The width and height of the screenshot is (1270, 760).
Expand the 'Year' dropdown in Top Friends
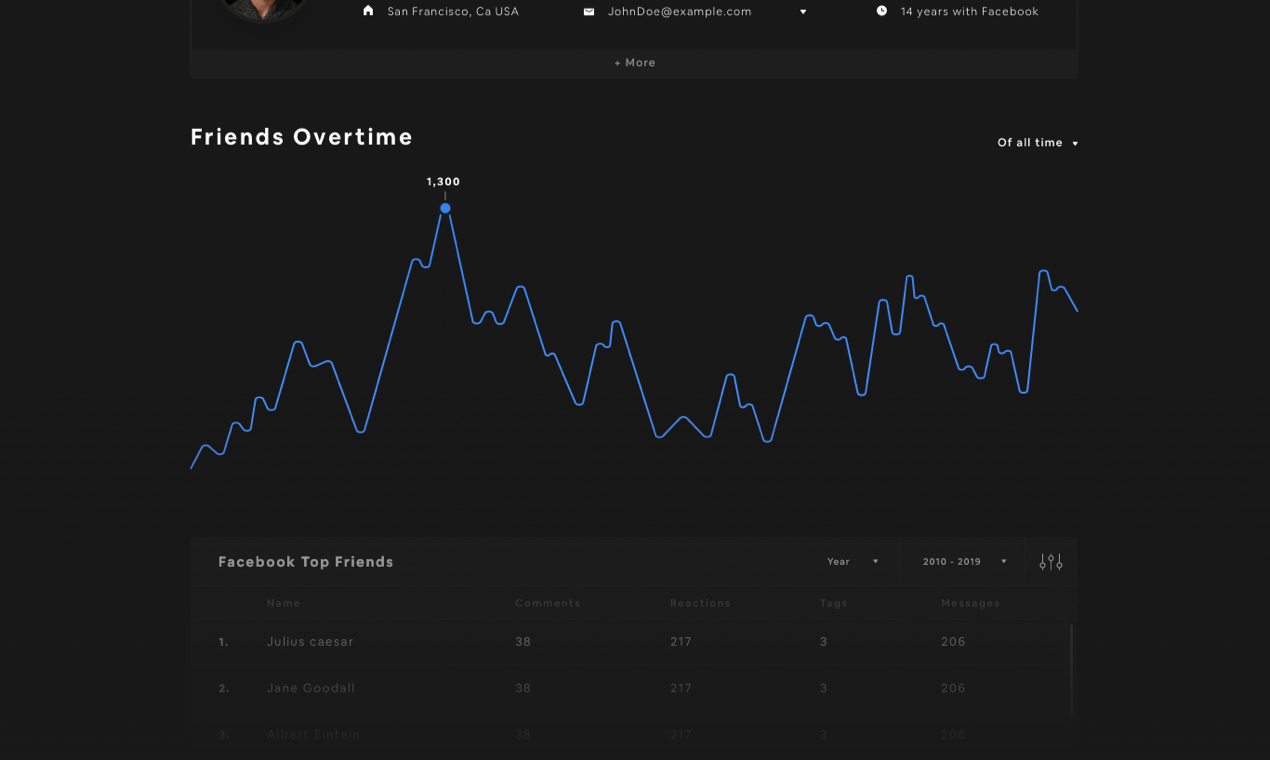coord(851,561)
